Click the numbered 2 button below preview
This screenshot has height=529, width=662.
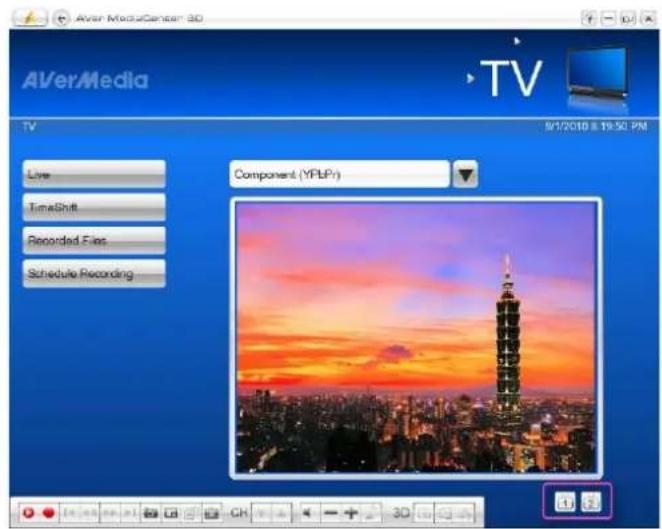(591, 502)
